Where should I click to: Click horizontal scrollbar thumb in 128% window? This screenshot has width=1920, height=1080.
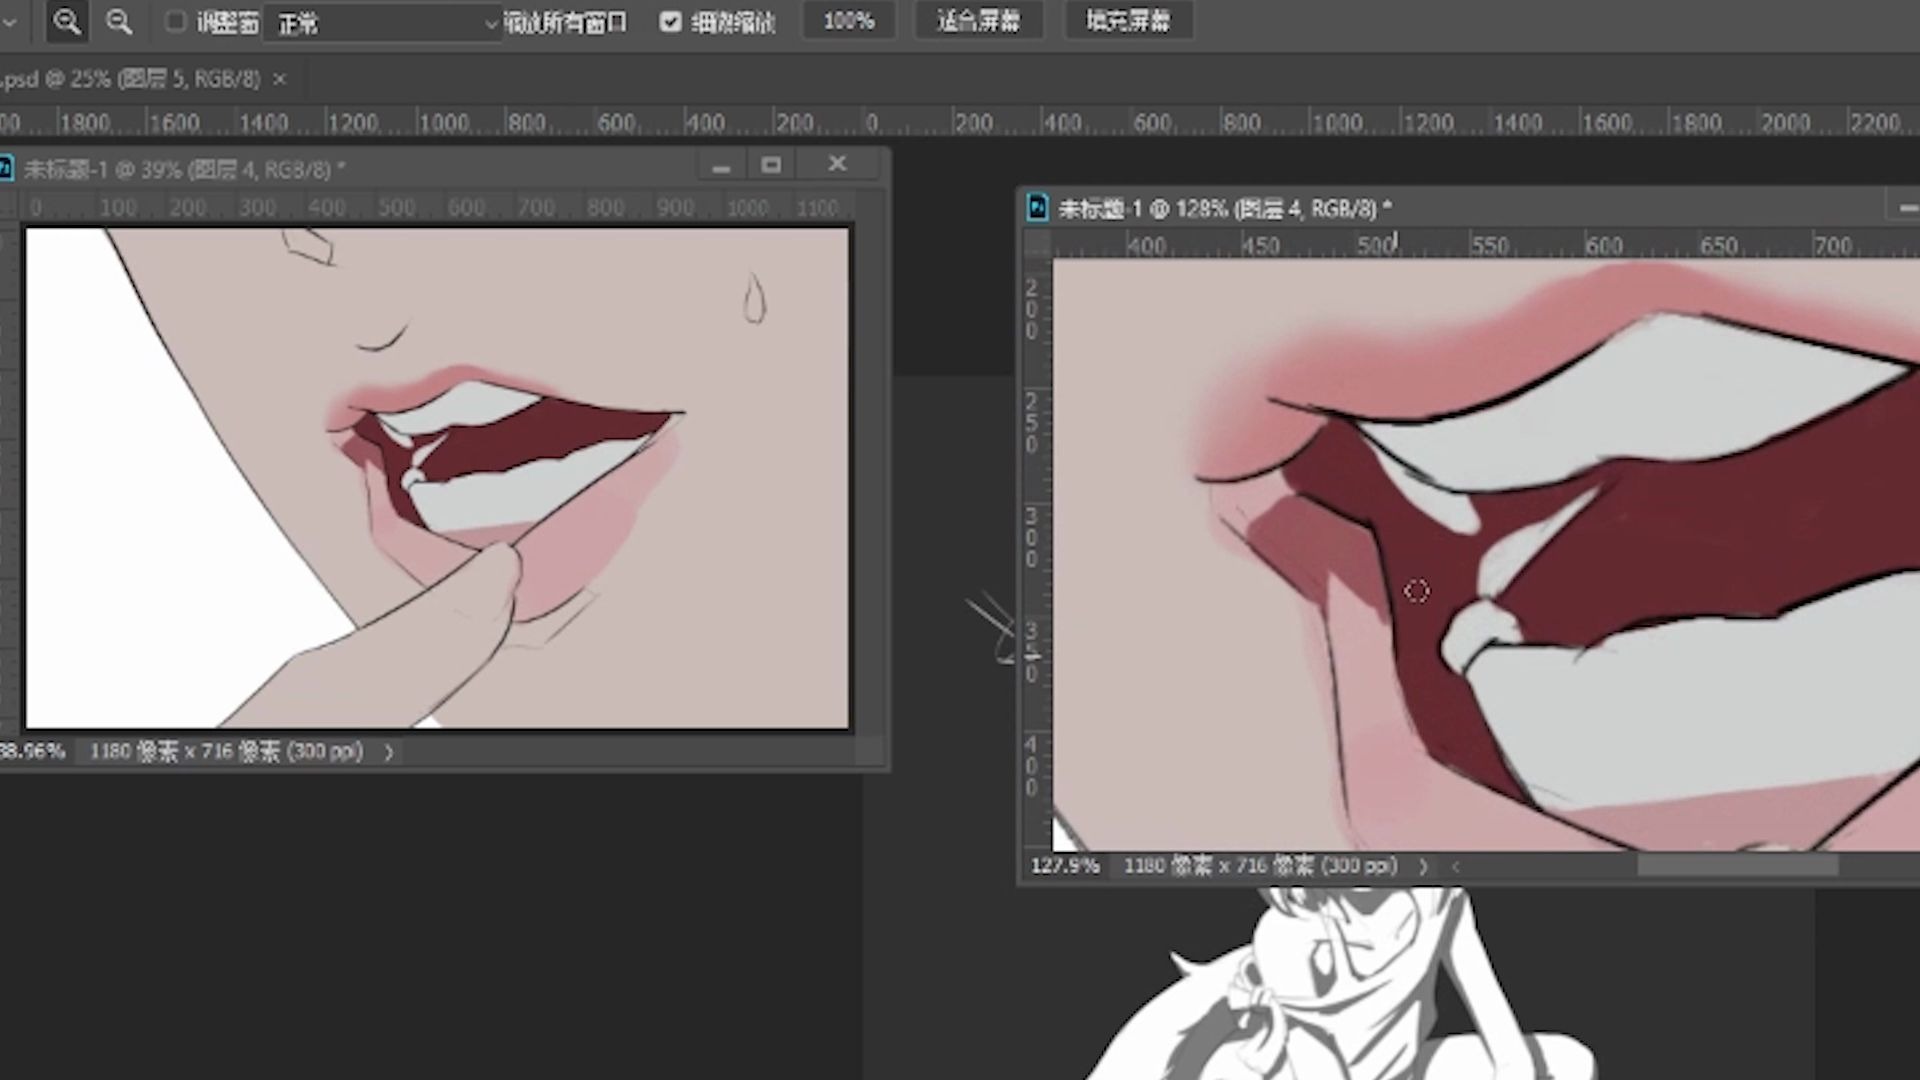[1738, 866]
